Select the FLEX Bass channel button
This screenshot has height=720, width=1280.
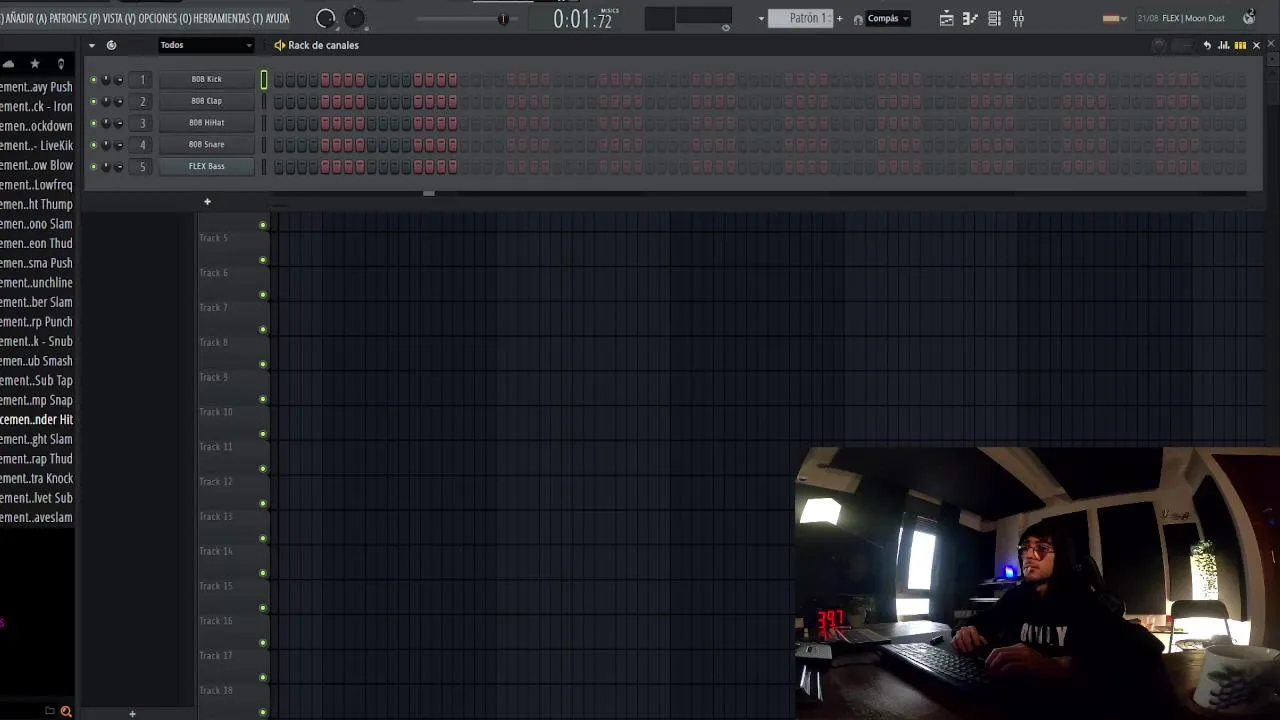click(x=207, y=166)
